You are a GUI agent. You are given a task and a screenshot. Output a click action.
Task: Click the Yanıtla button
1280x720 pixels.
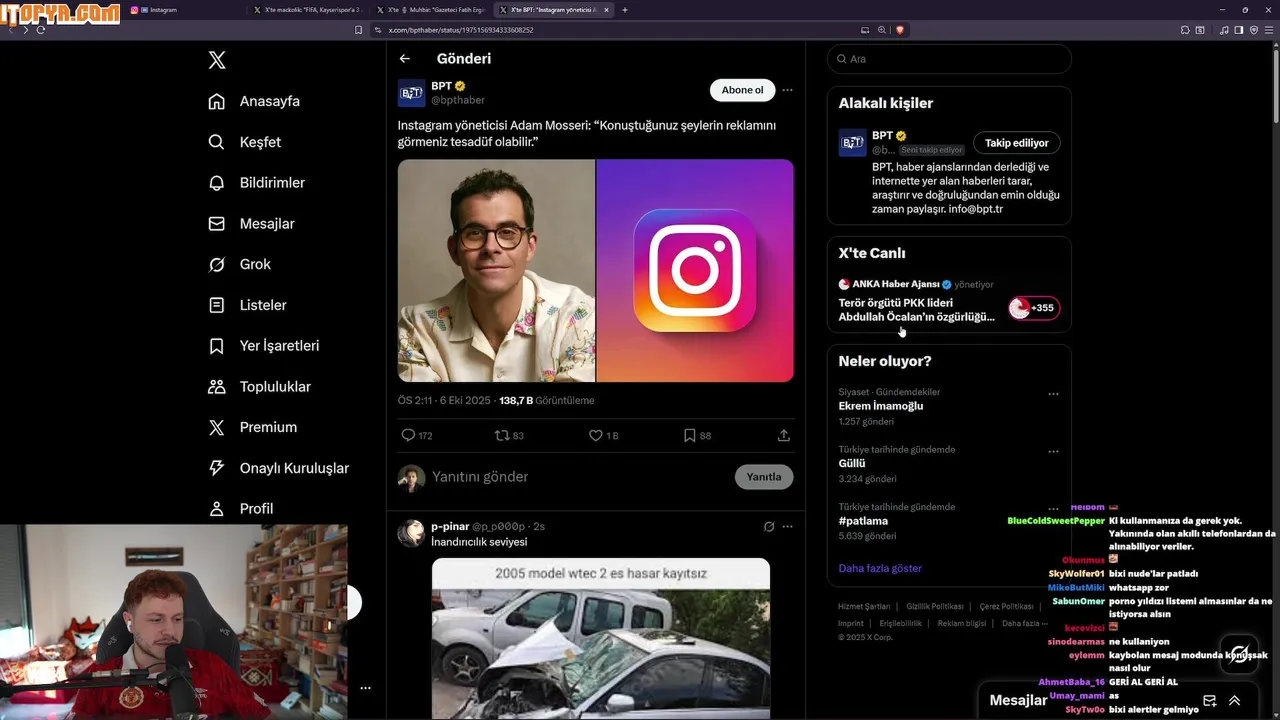[x=764, y=477]
